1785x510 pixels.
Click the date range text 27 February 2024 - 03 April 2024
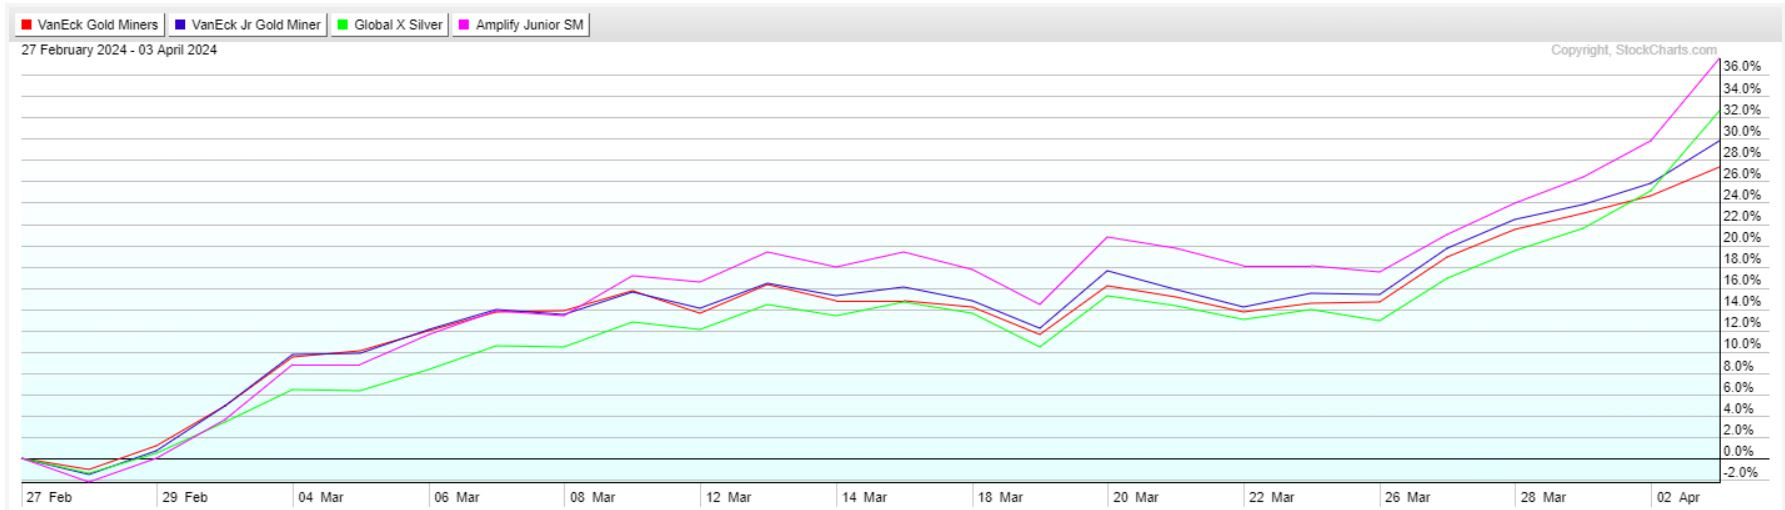[119, 50]
